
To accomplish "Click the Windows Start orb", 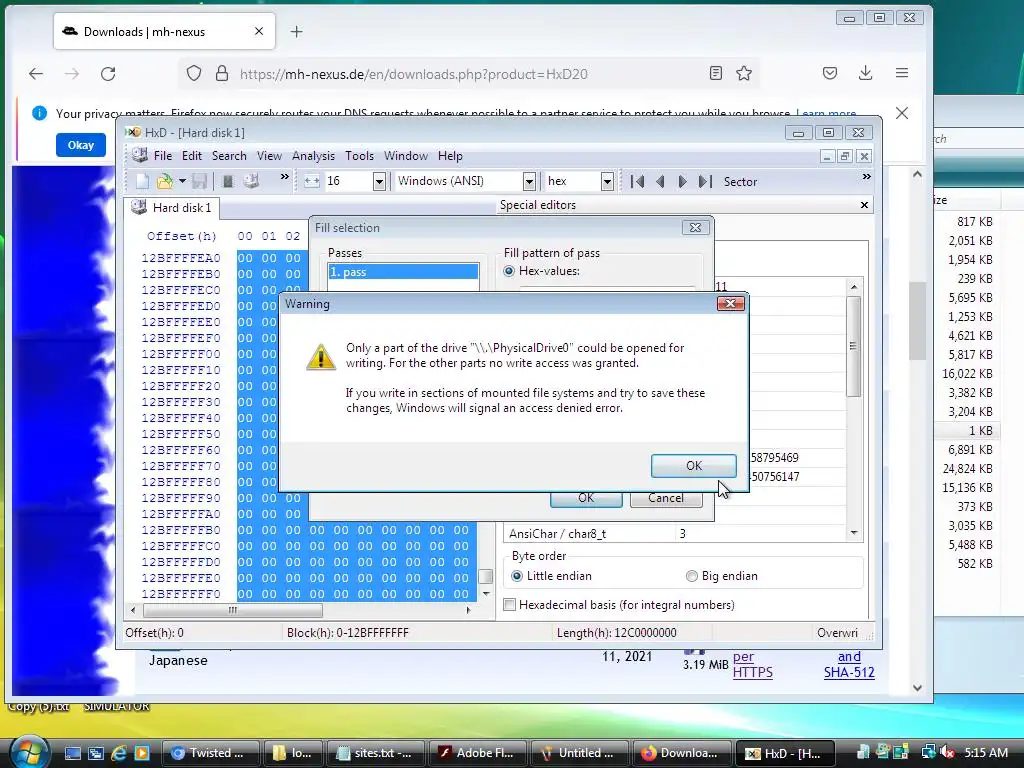I will tap(28, 752).
